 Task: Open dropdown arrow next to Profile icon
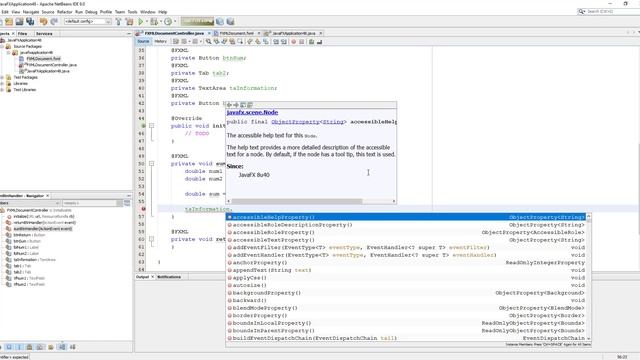tap(175, 21)
